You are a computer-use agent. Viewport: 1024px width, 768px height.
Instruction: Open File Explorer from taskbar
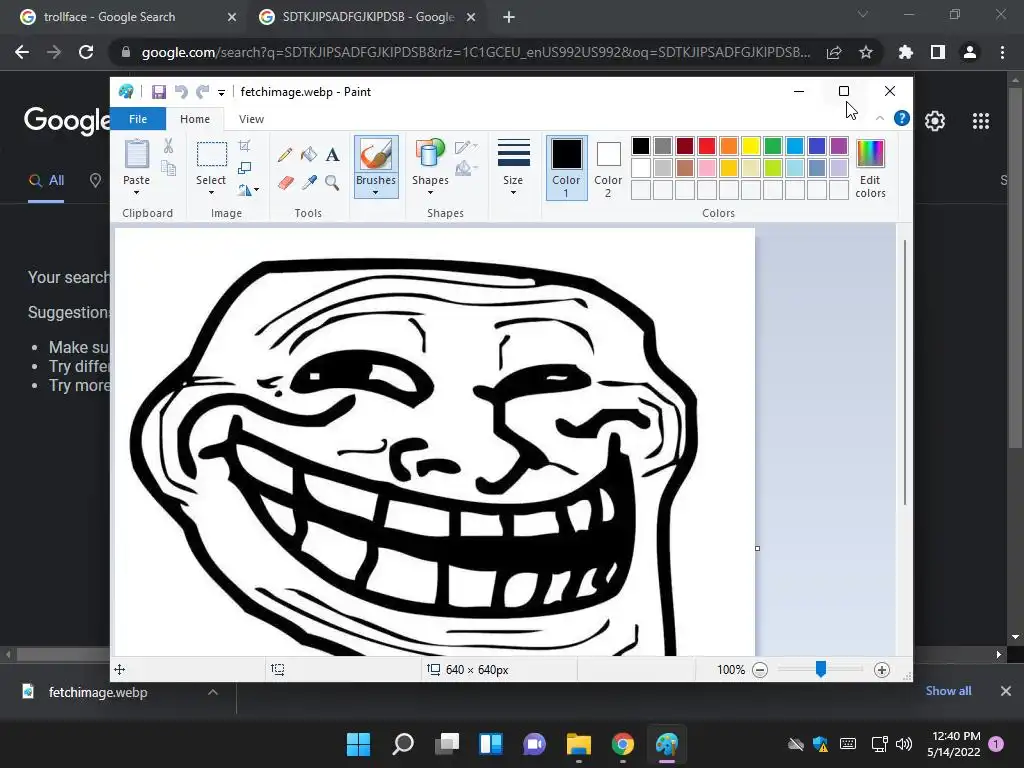click(x=579, y=744)
